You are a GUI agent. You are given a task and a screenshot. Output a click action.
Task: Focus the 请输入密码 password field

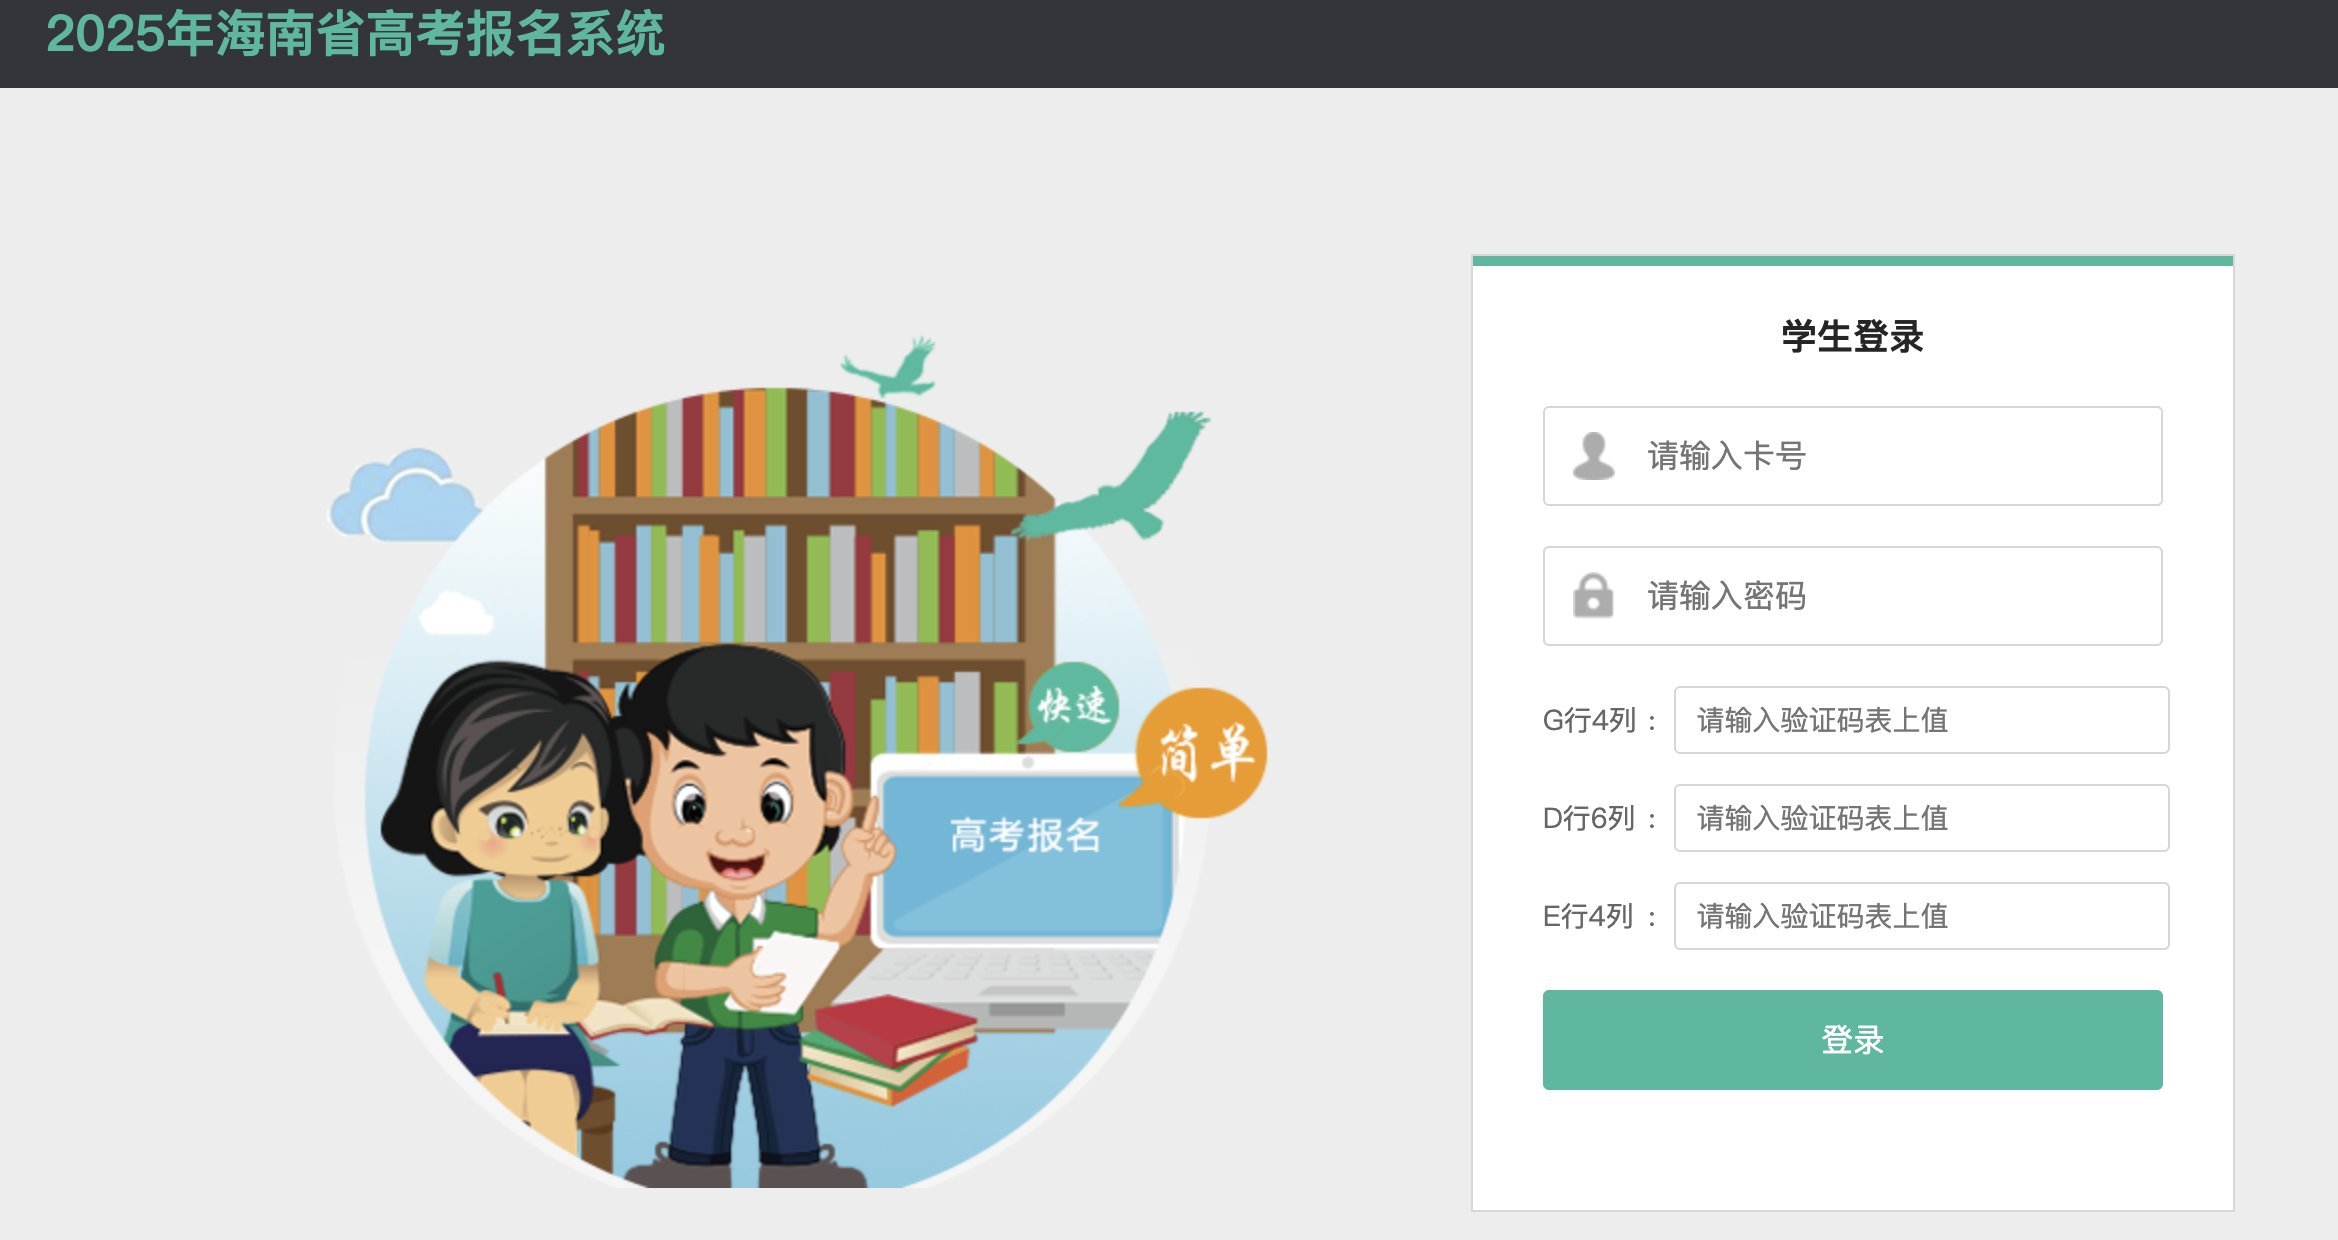1852,596
